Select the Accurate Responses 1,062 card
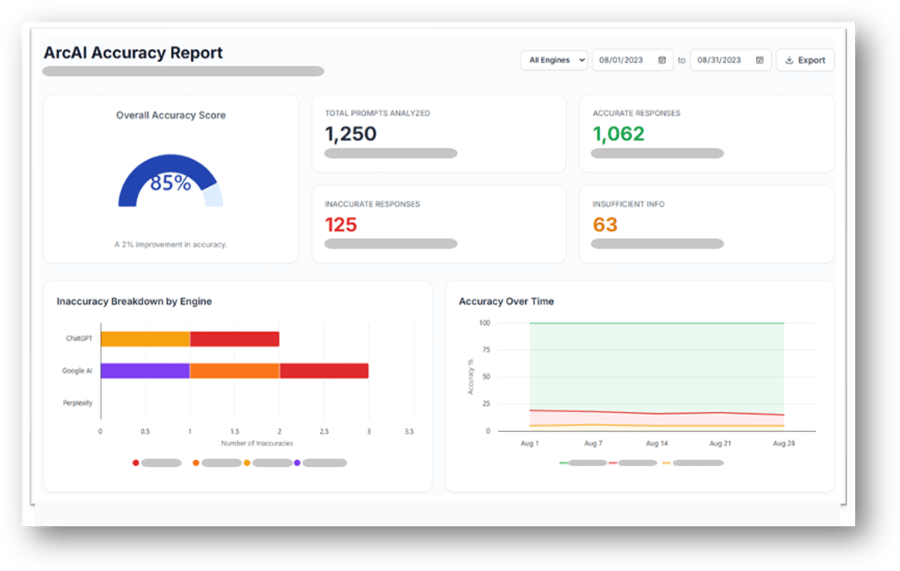 point(706,133)
